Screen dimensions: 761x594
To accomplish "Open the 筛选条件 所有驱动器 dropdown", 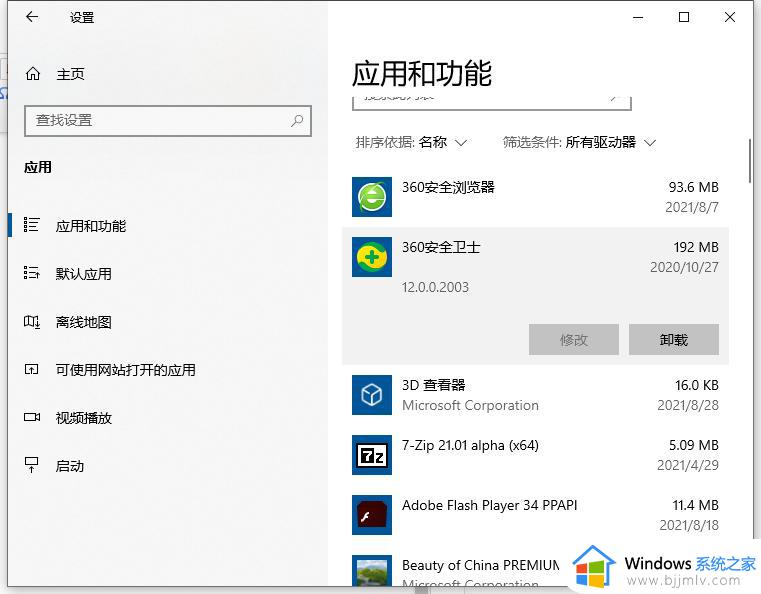I will point(579,142).
